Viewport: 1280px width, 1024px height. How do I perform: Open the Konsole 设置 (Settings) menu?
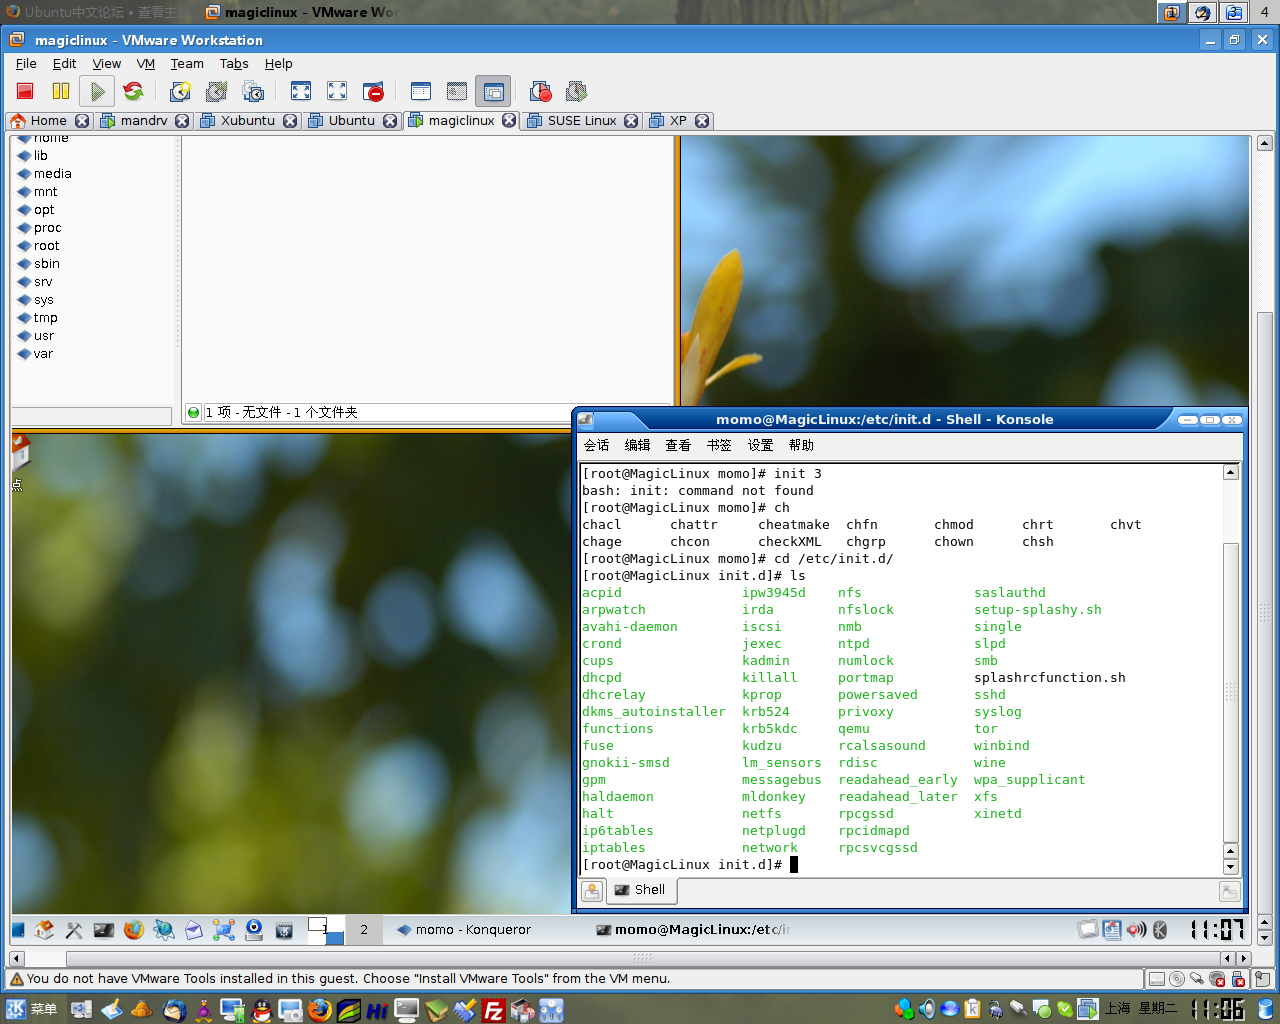[760, 445]
